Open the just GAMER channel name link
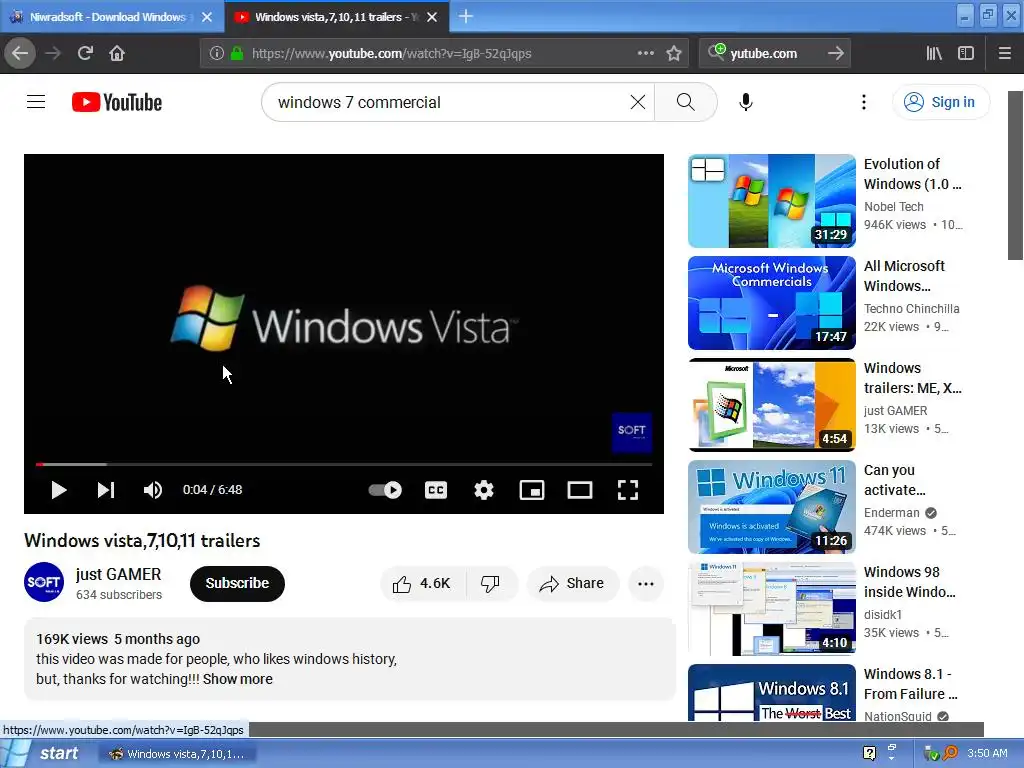The image size is (1024, 768). coord(118,574)
